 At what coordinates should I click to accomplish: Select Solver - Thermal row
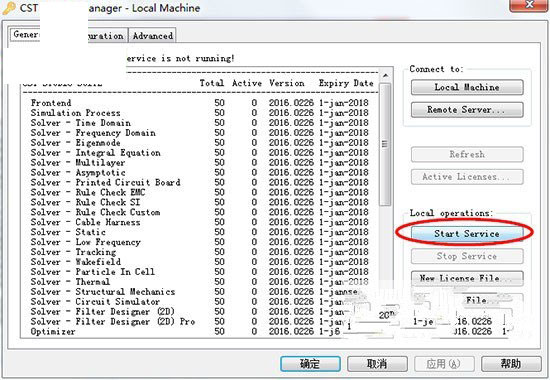[199, 282]
